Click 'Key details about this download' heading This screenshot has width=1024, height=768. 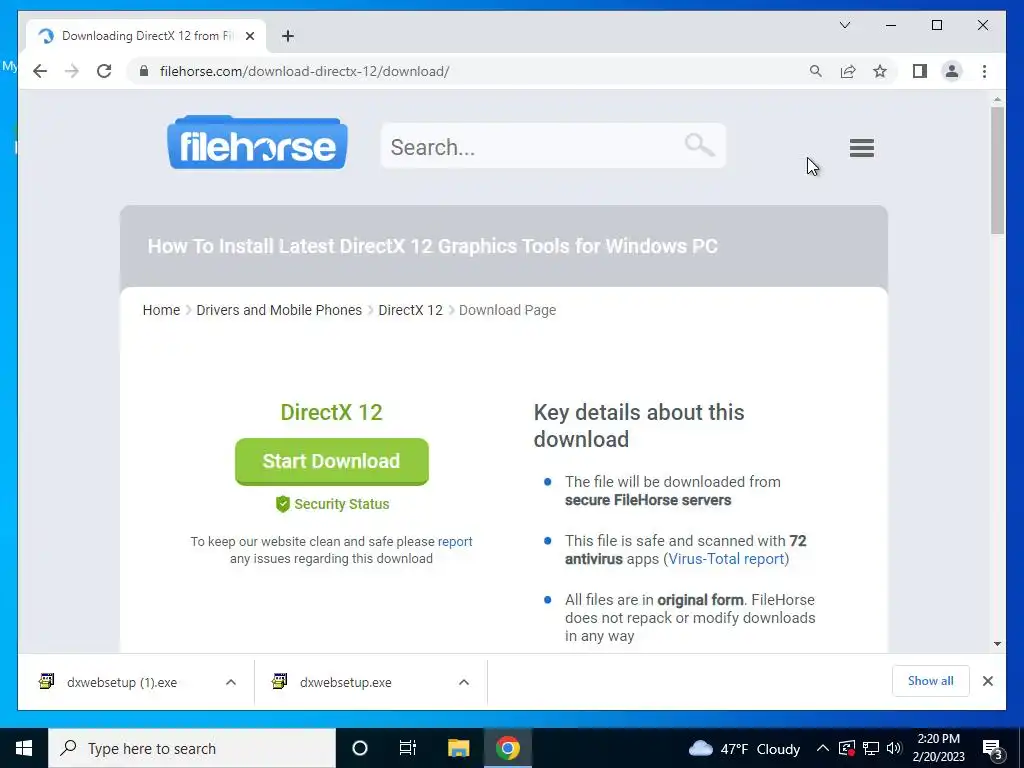pyautogui.click(x=639, y=426)
